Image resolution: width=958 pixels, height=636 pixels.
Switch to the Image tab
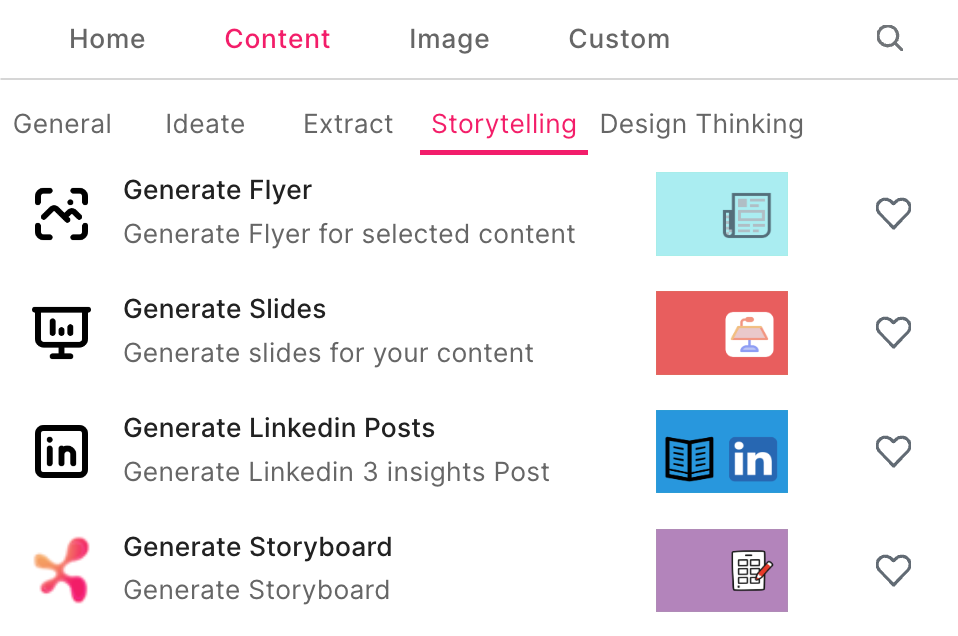[449, 39]
